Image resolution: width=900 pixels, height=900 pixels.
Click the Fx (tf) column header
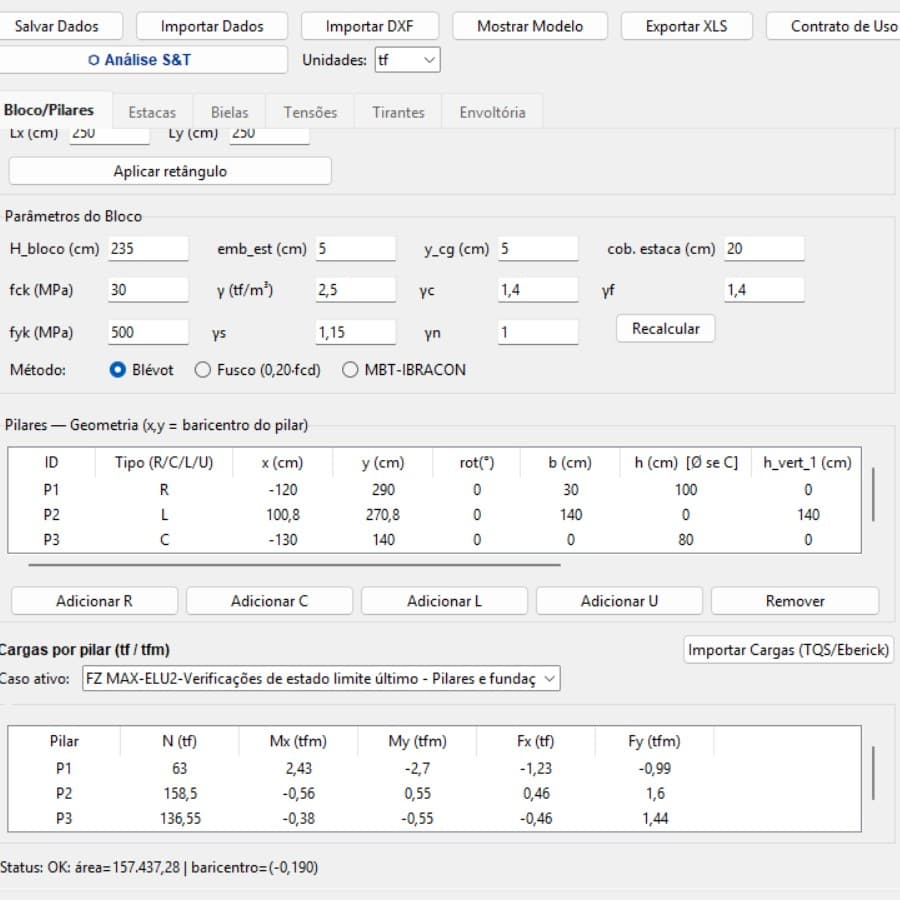(x=536, y=741)
